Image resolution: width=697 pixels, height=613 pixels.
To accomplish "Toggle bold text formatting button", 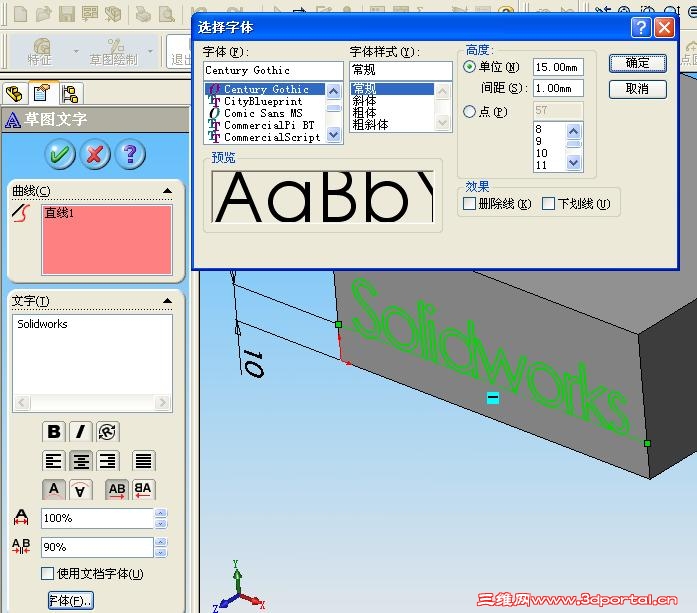I will click(x=54, y=431).
